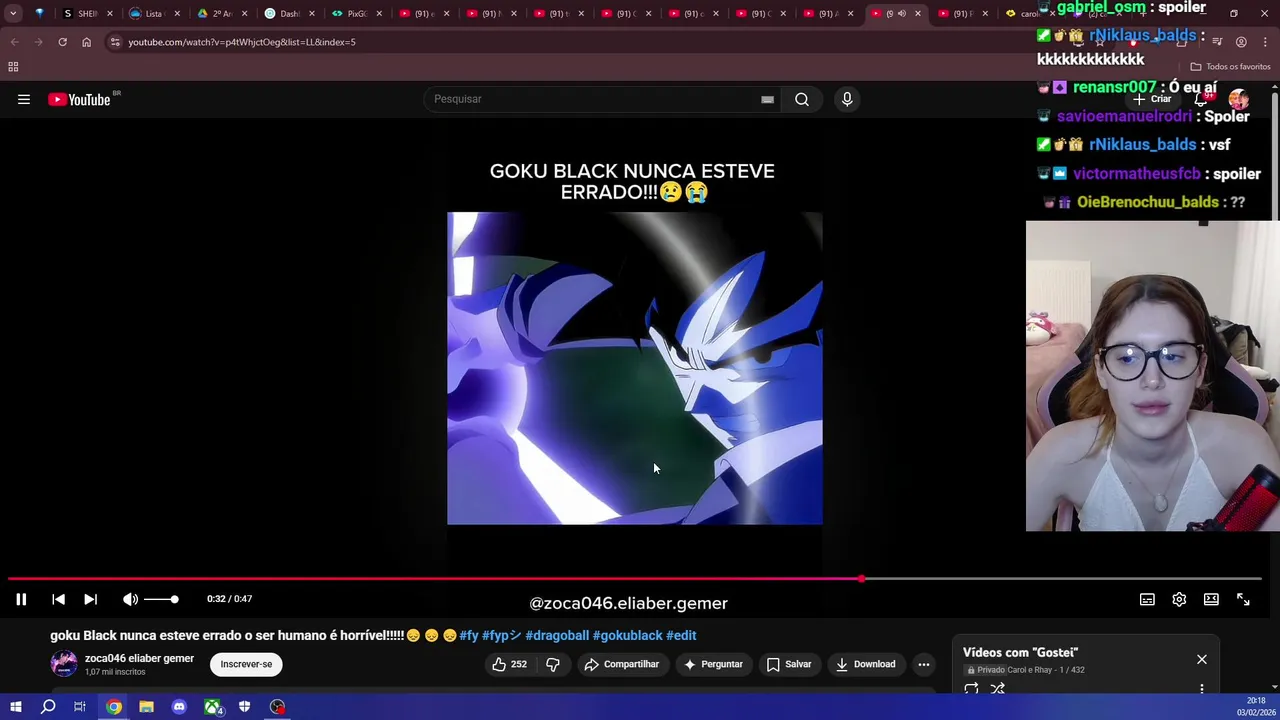Screen dimensions: 1280x720
Task: Open the bookmarks apps grid icon
Action: point(13,67)
